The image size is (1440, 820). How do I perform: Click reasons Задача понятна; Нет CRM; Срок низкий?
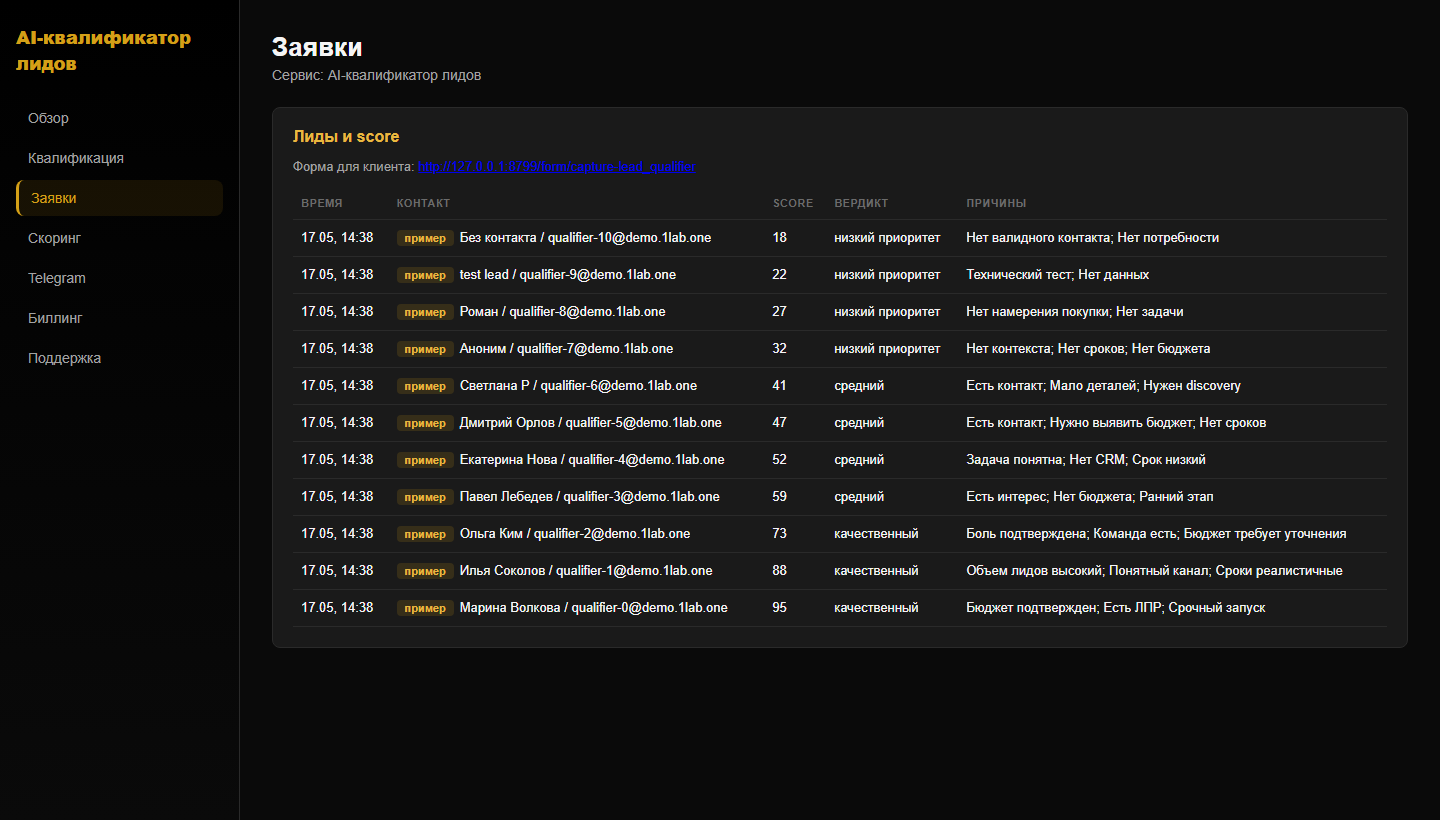coord(1086,460)
